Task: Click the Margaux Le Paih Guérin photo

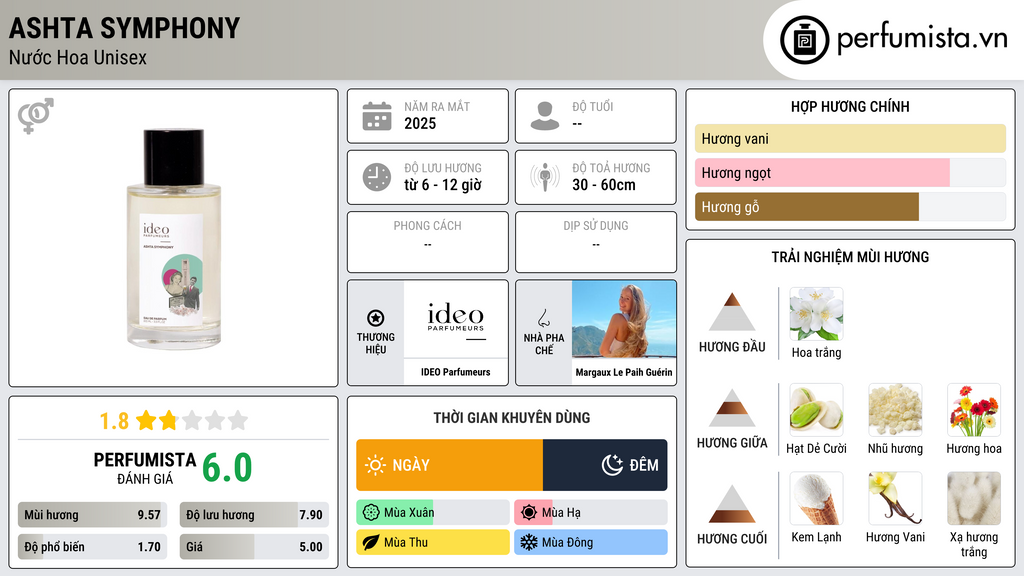Action: (624, 319)
